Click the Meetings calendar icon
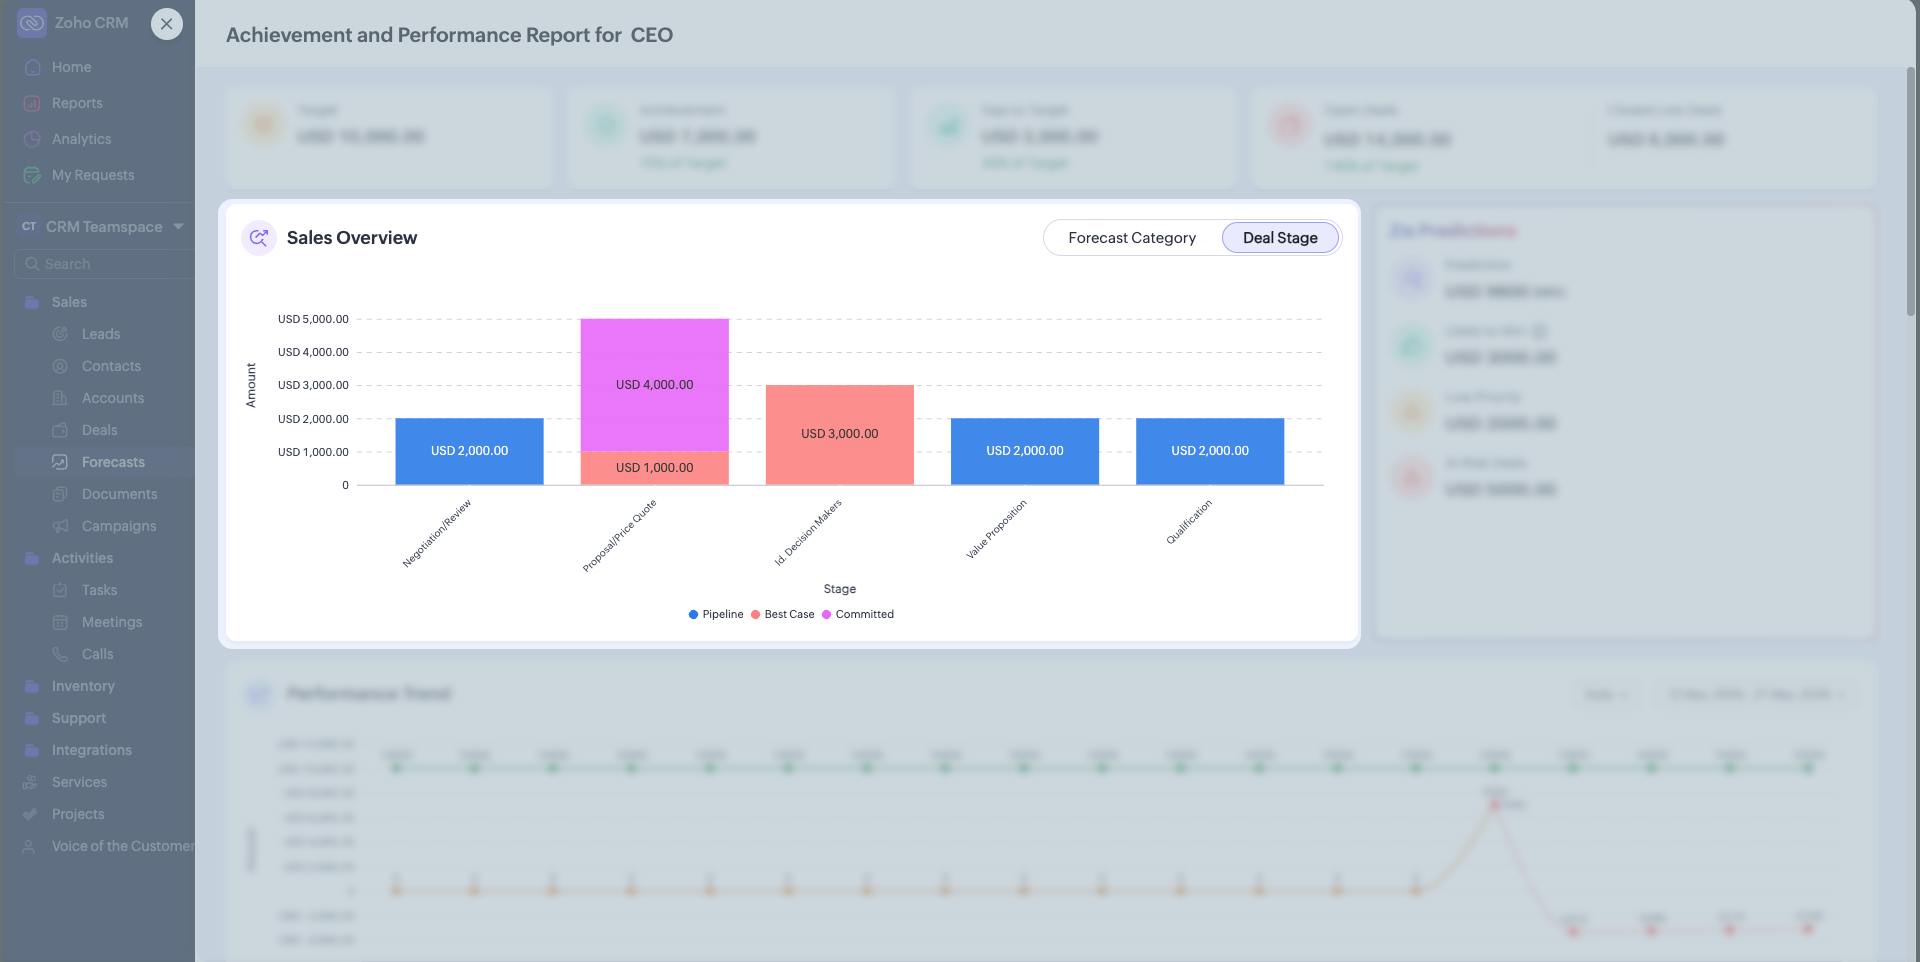1920x962 pixels. (60, 622)
